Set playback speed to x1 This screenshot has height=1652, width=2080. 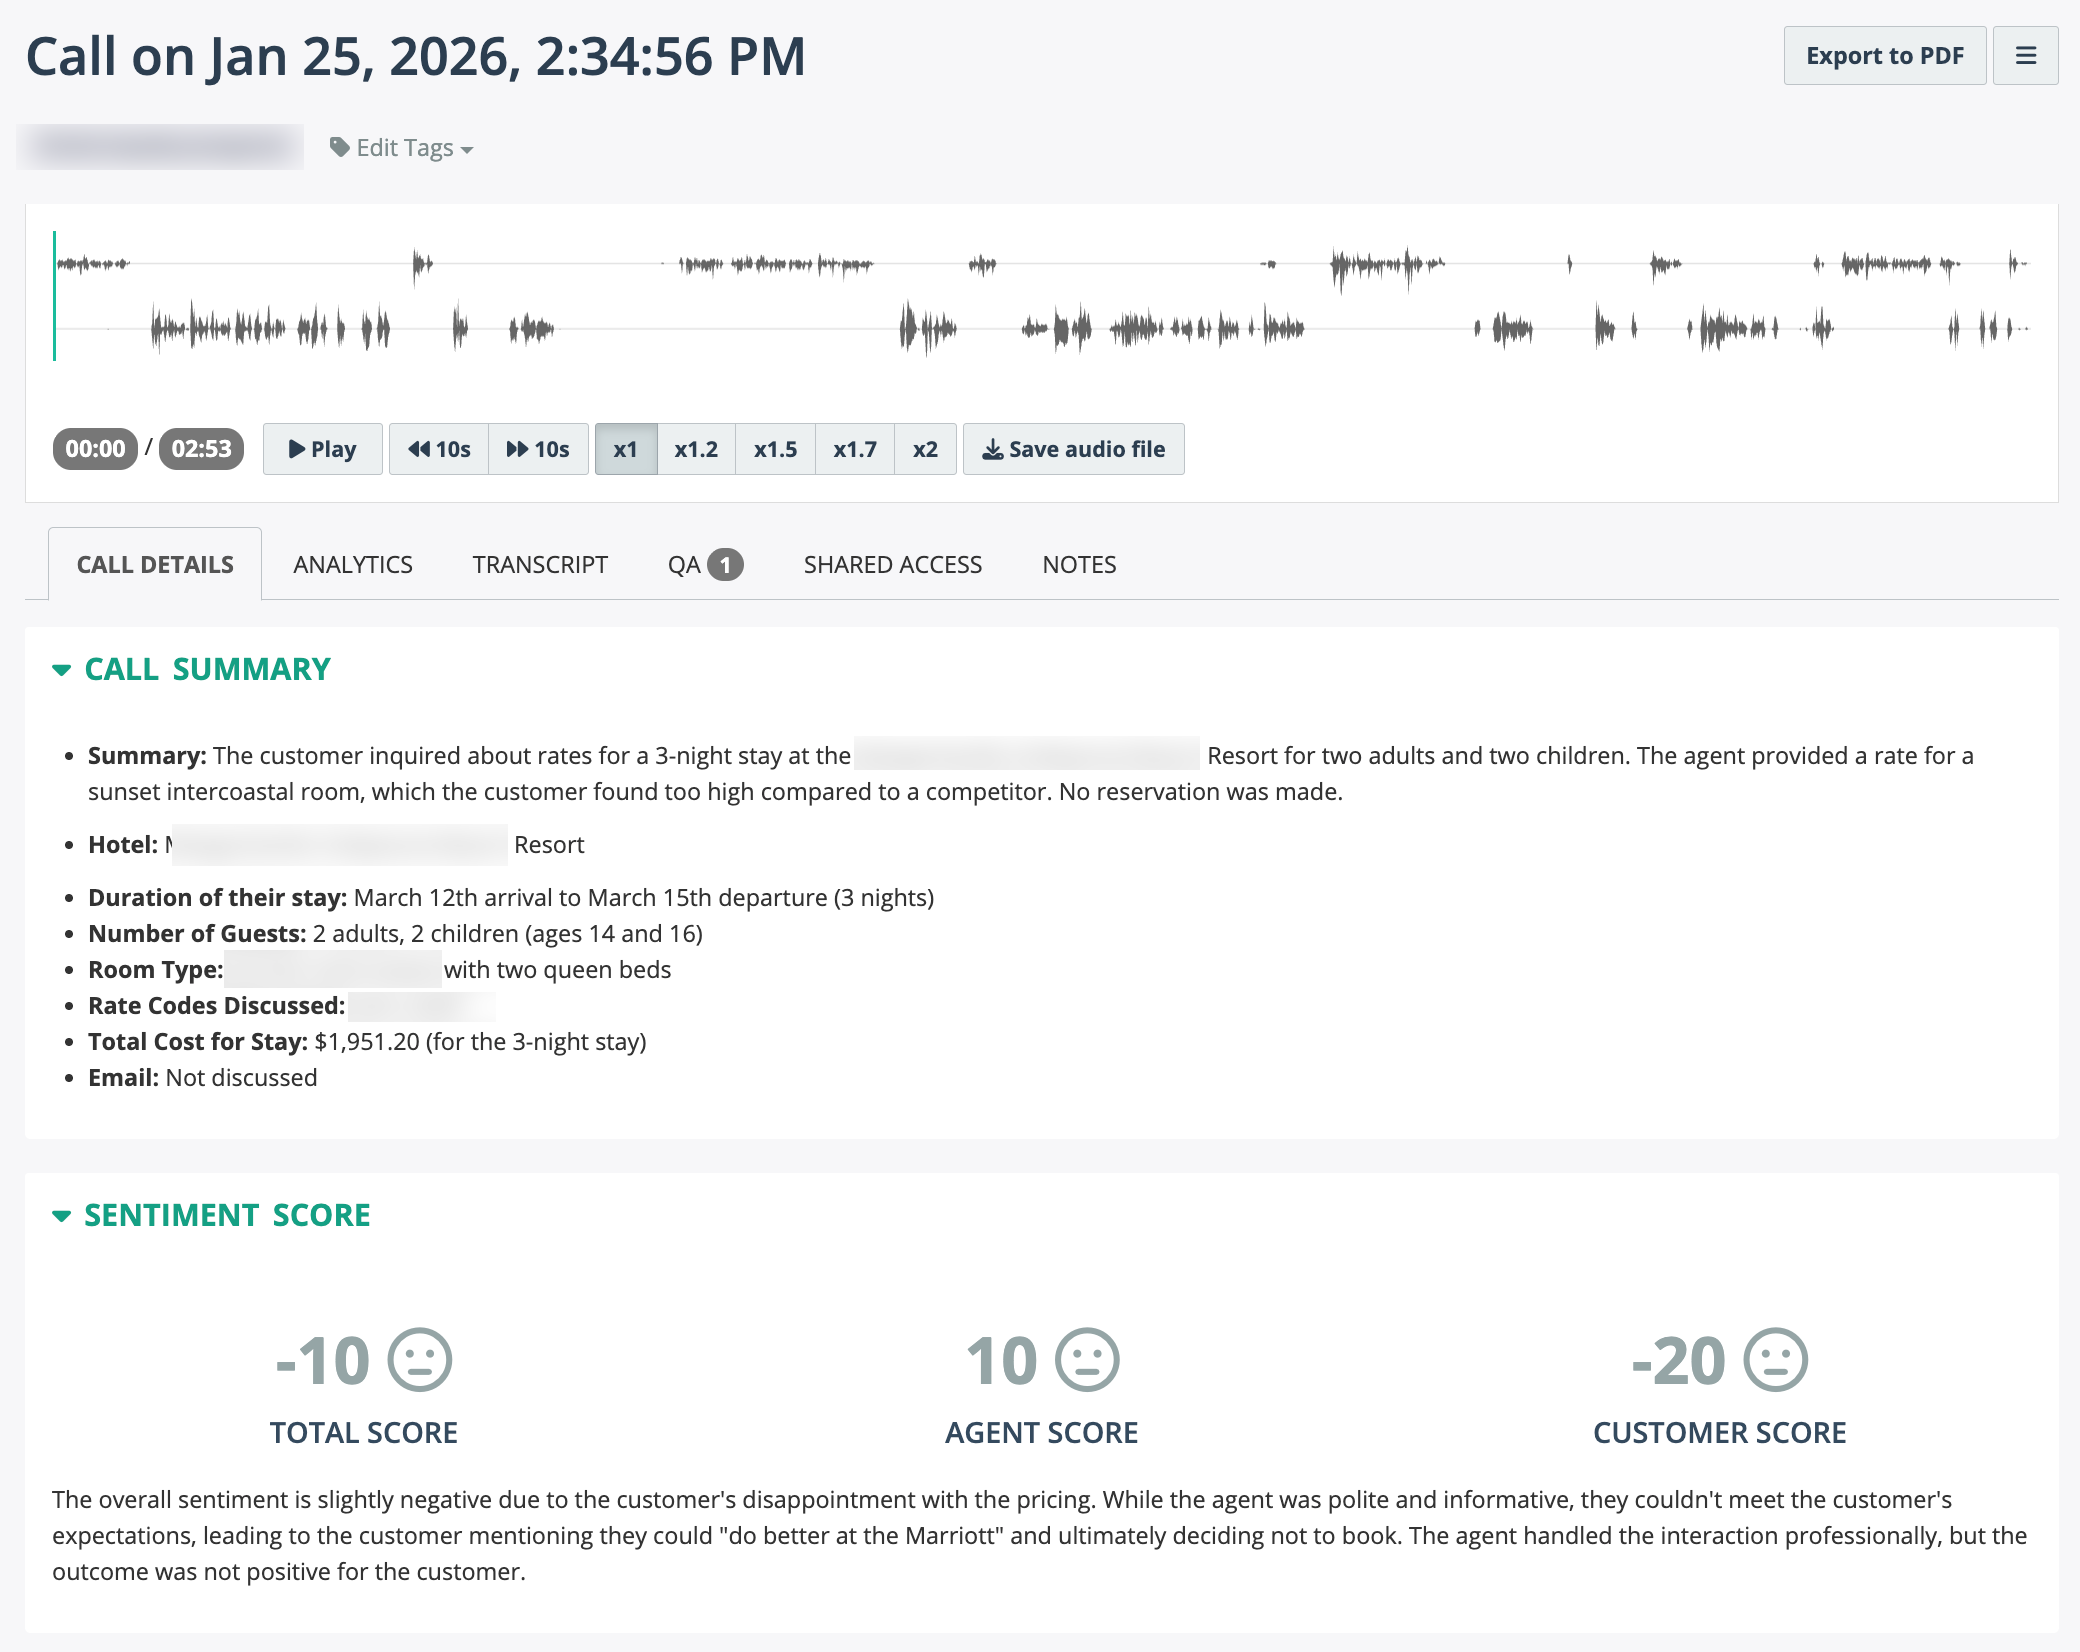coord(625,449)
